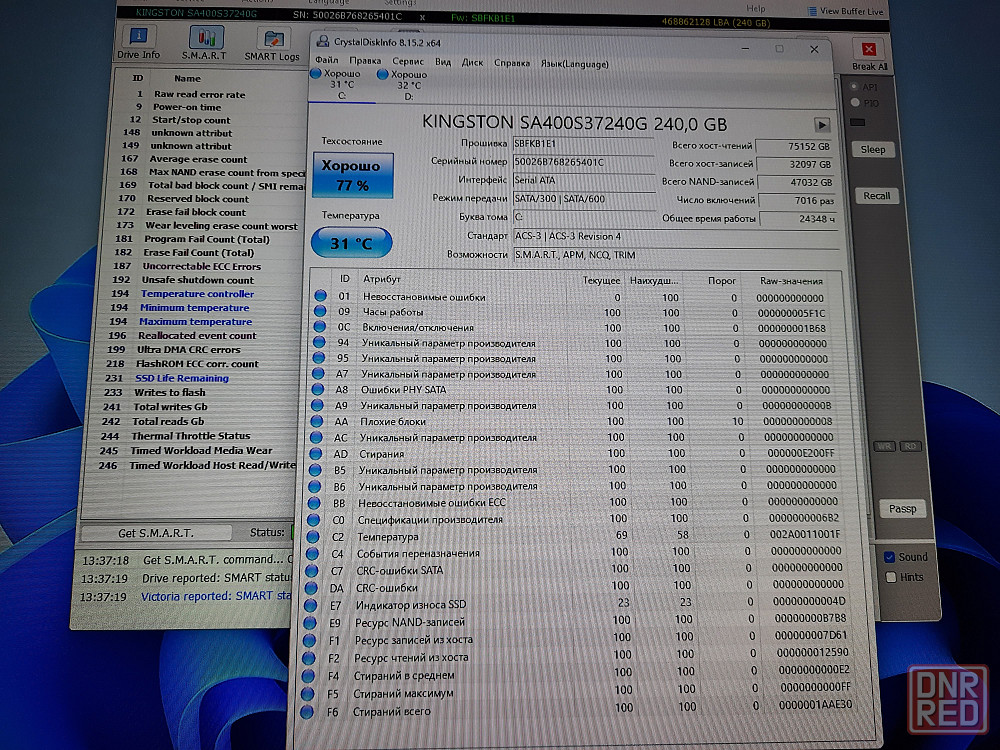The image size is (1000, 750).
Task: Click status circle for Ресурс записей из хоста row
Action: pyautogui.click(x=309, y=640)
